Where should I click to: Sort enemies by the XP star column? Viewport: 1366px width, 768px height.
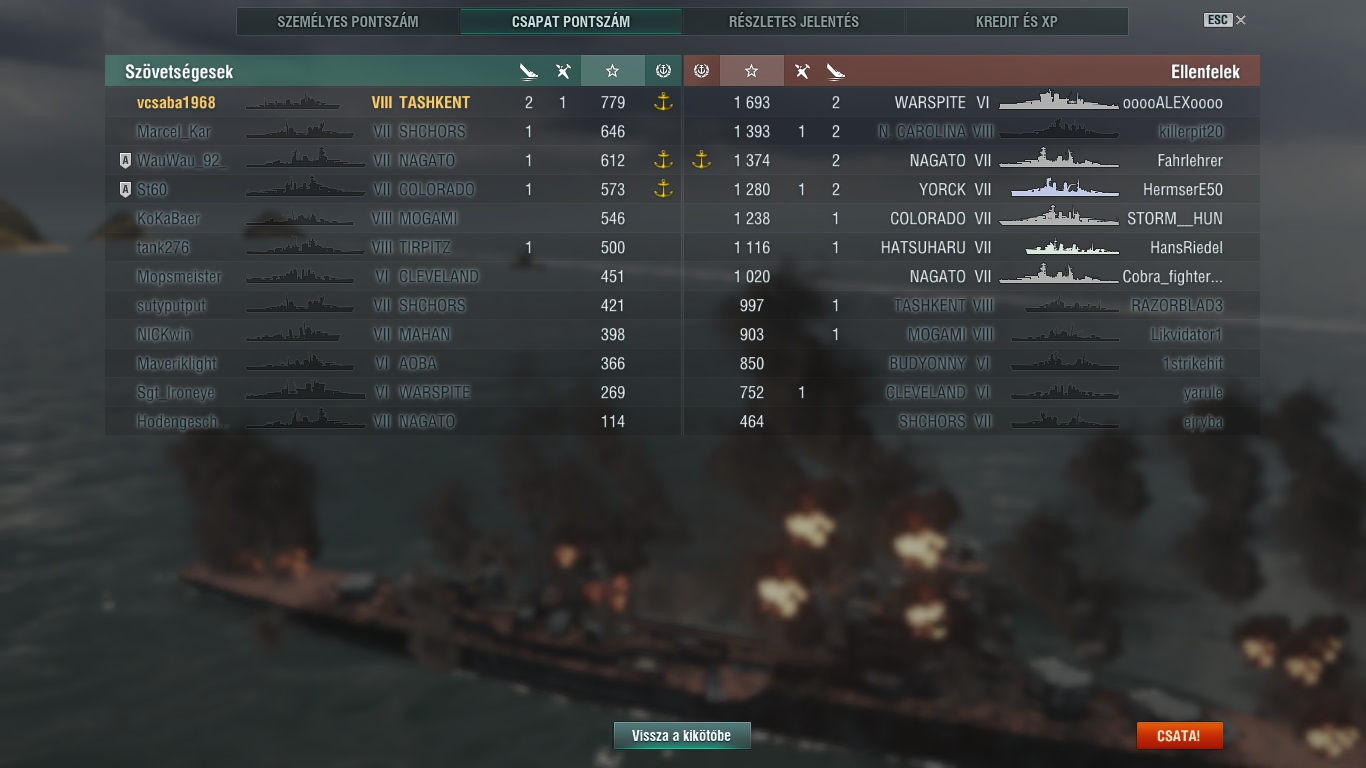tap(752, 71)
